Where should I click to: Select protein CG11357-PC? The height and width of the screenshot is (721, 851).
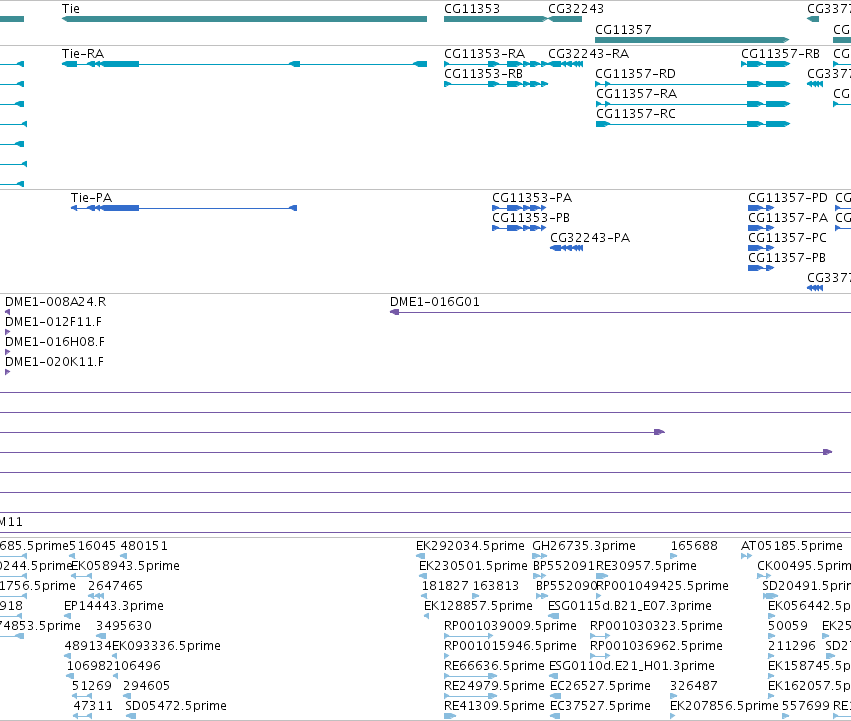click(788, 238)
